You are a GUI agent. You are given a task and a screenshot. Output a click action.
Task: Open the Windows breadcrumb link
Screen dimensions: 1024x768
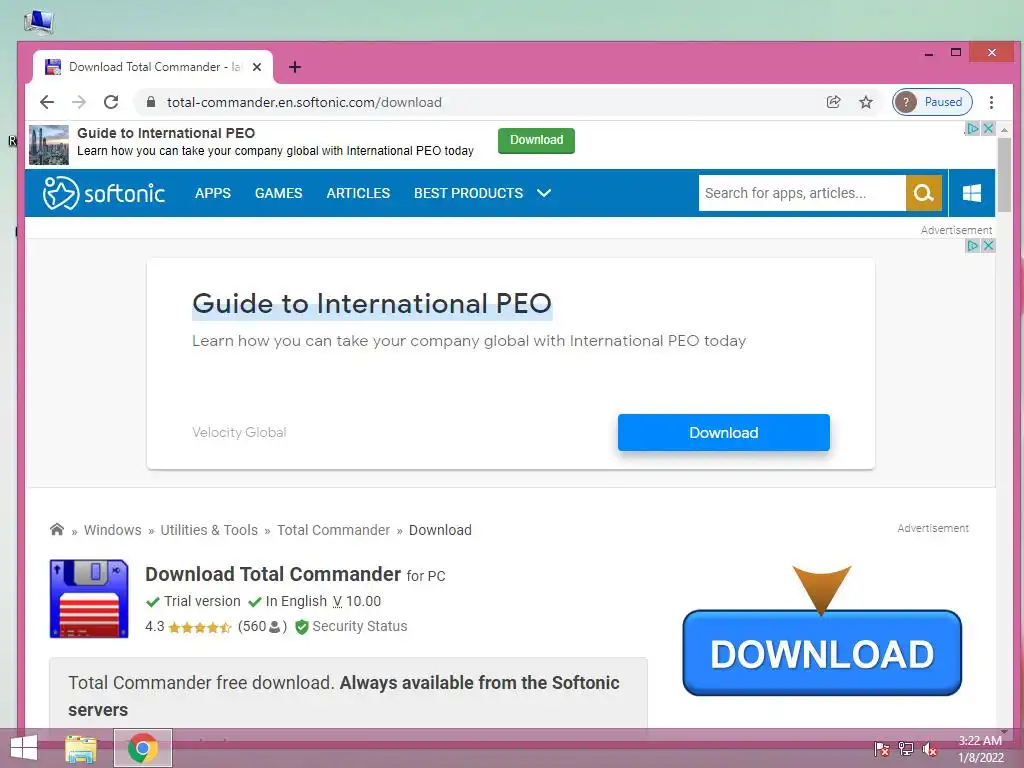click(x=112, y=530)
